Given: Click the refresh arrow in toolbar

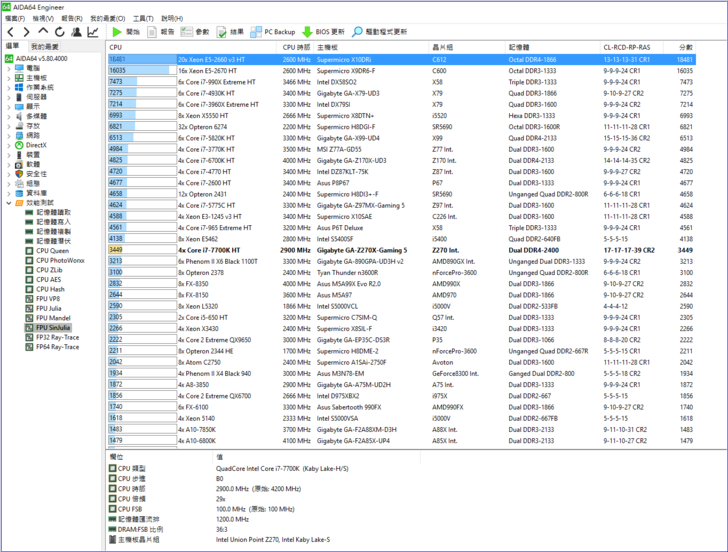Looking at the screenshot, I should tap(60, 32).
